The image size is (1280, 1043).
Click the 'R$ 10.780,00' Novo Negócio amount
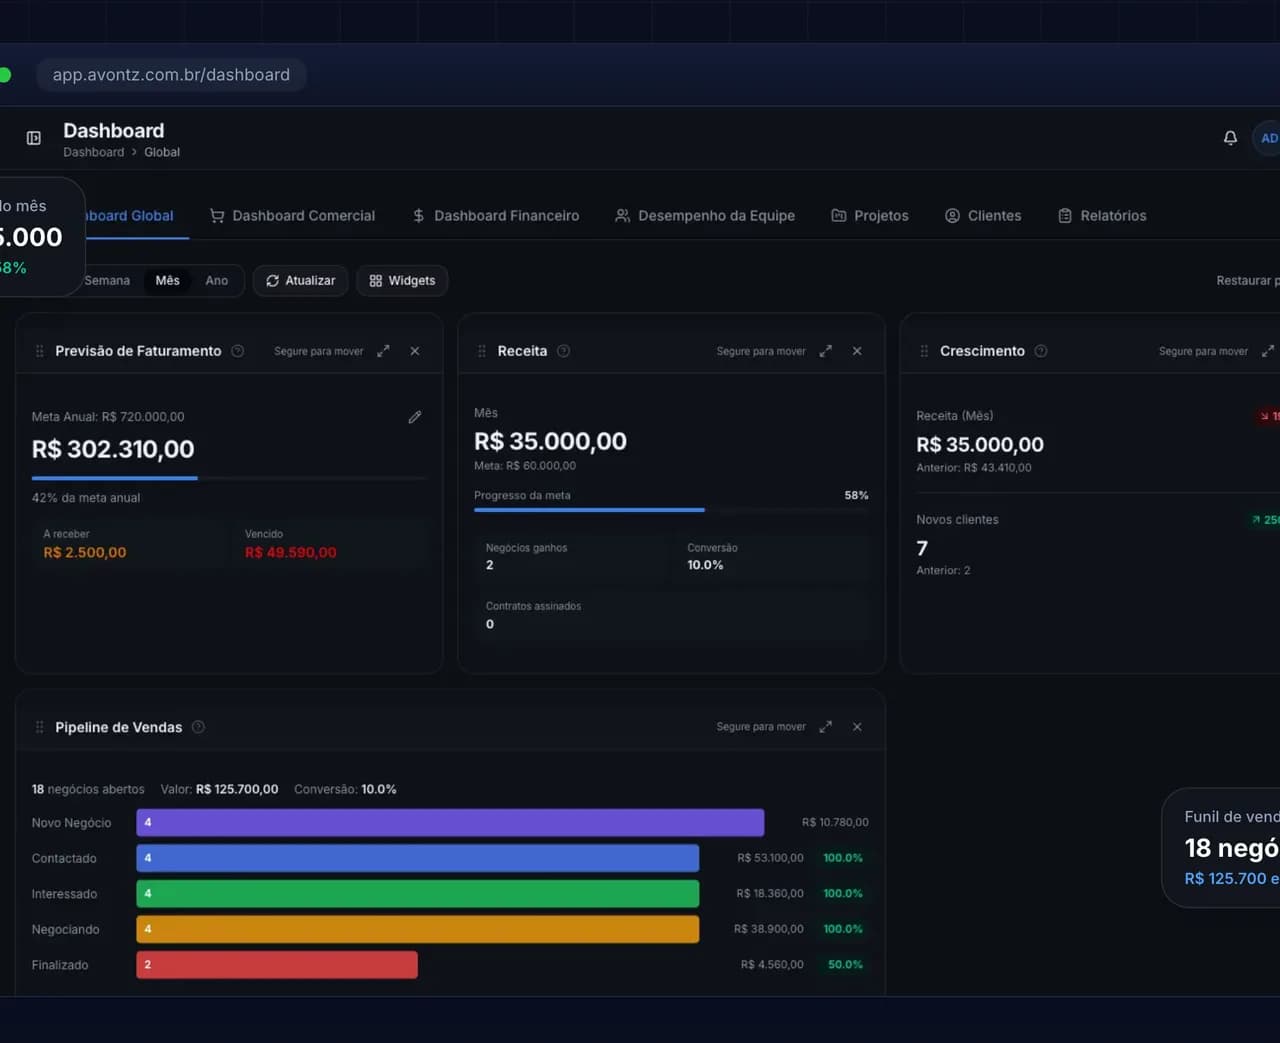tap(835, 823)
